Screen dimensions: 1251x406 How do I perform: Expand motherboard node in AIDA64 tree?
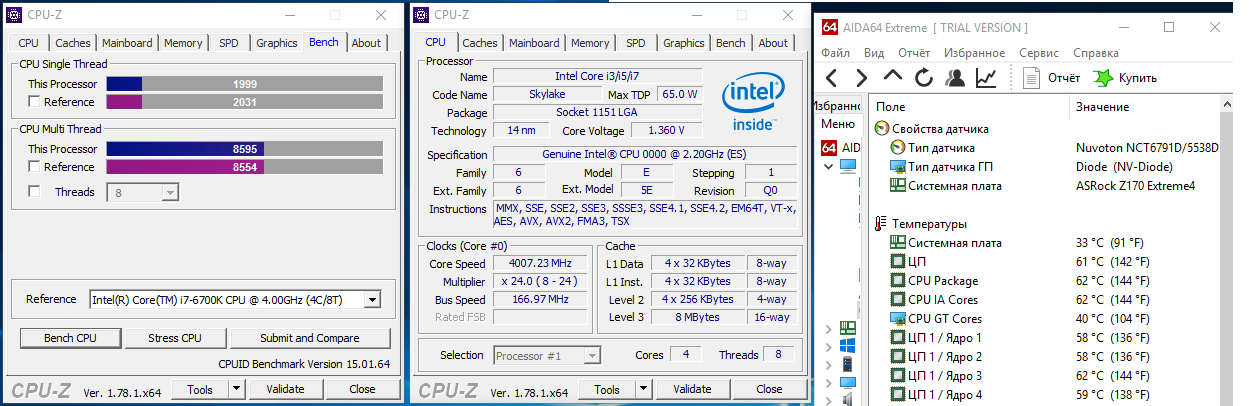[829, 328]
